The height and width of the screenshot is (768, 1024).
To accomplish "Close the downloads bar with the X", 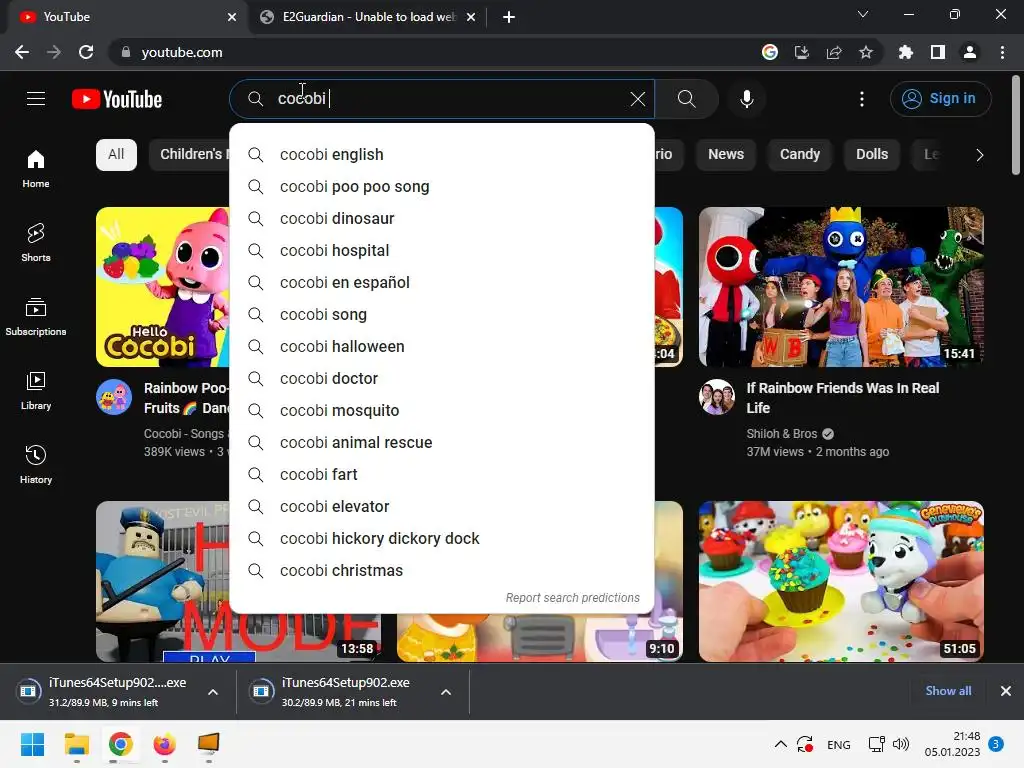I will click(1006, 691).
